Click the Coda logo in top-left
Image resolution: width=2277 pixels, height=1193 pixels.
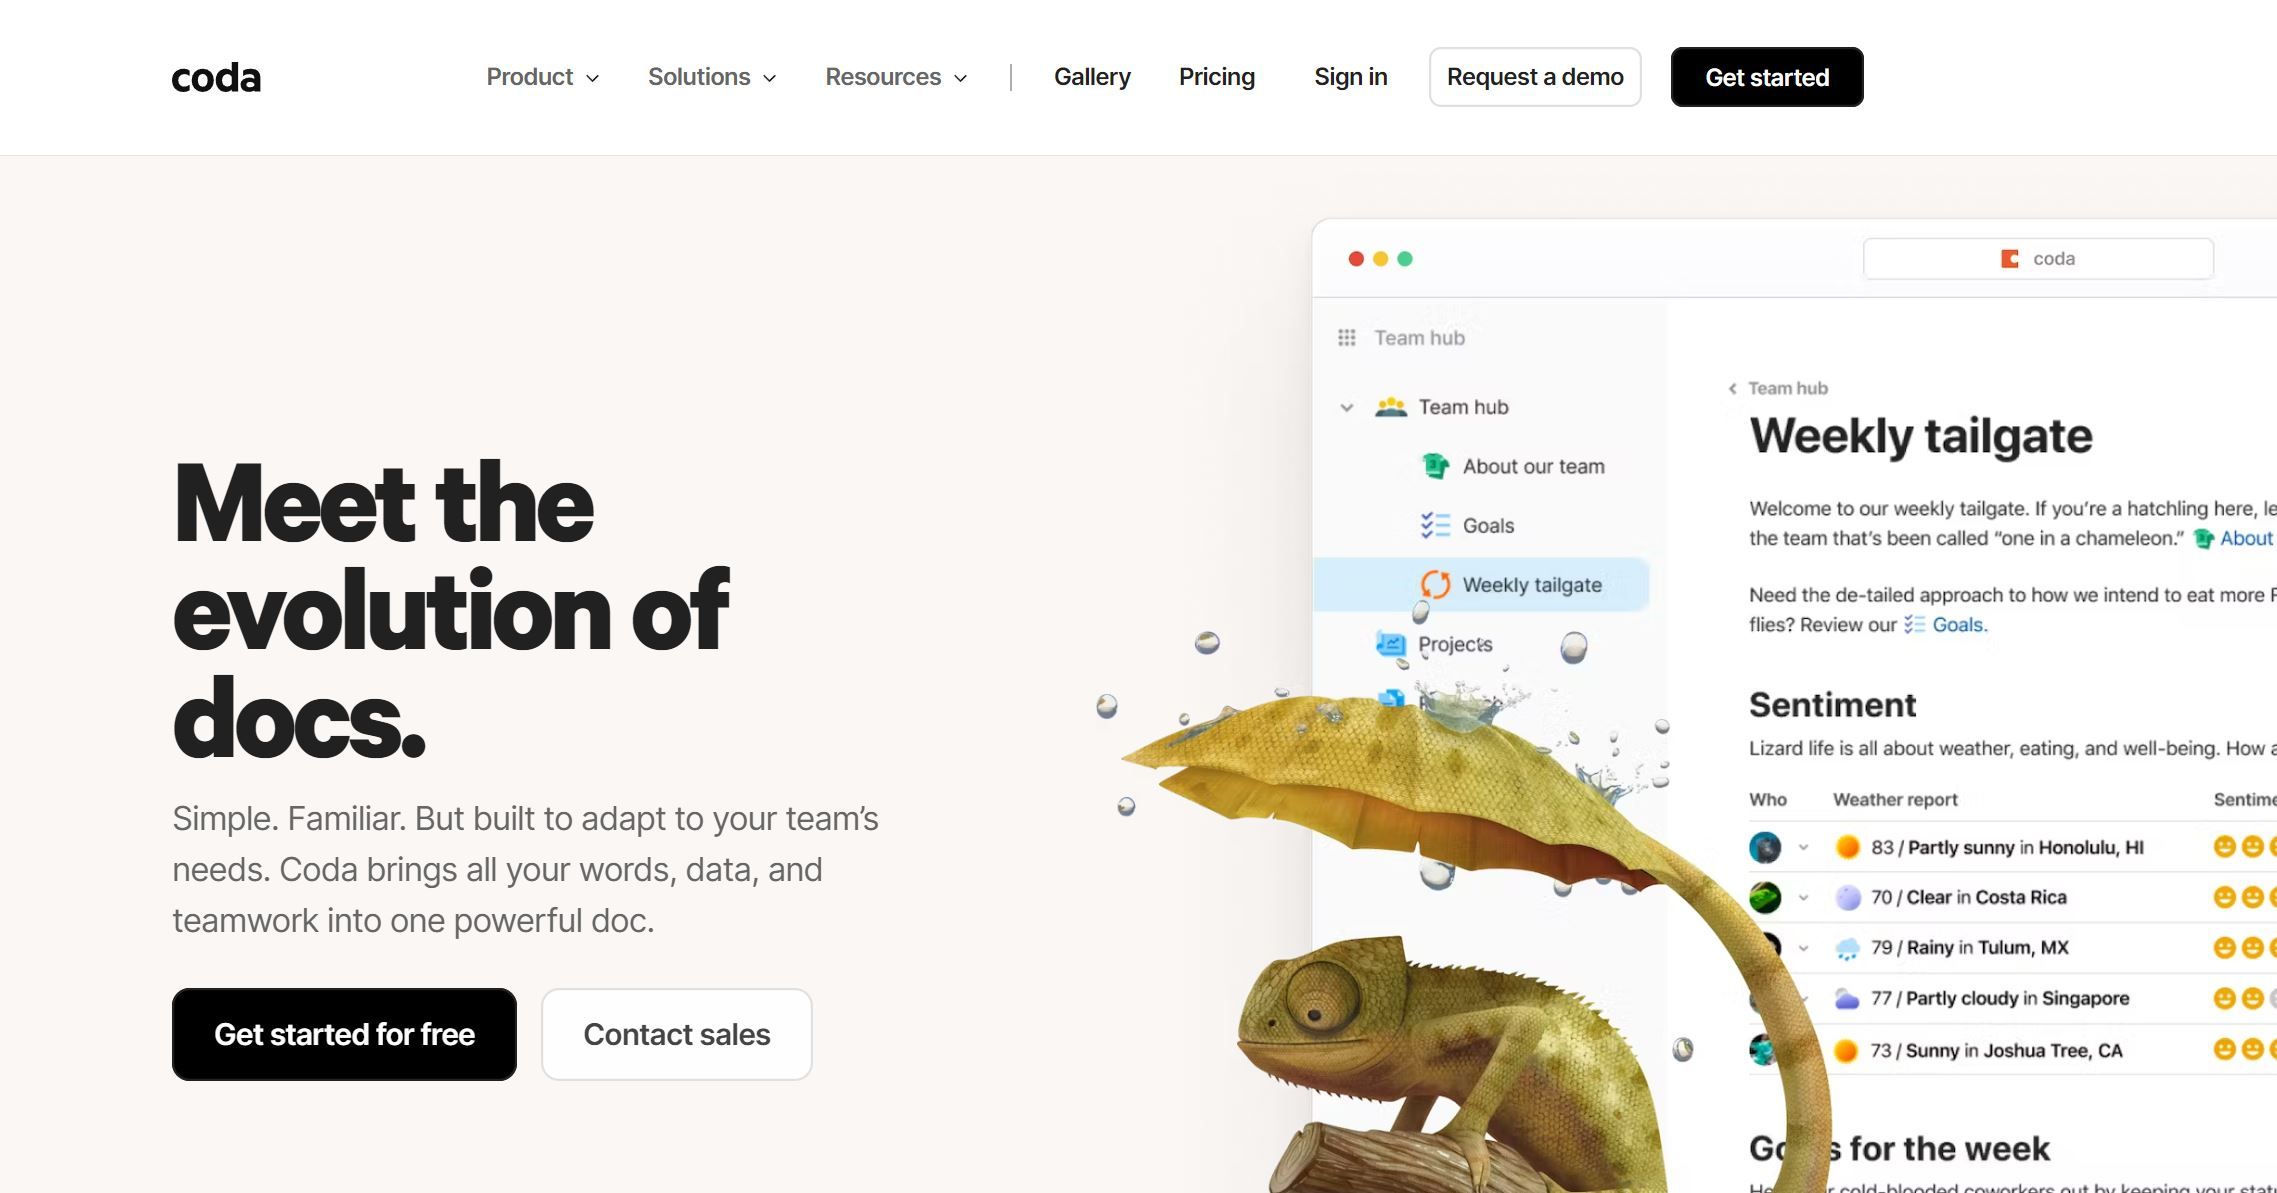tap(215, 77)
